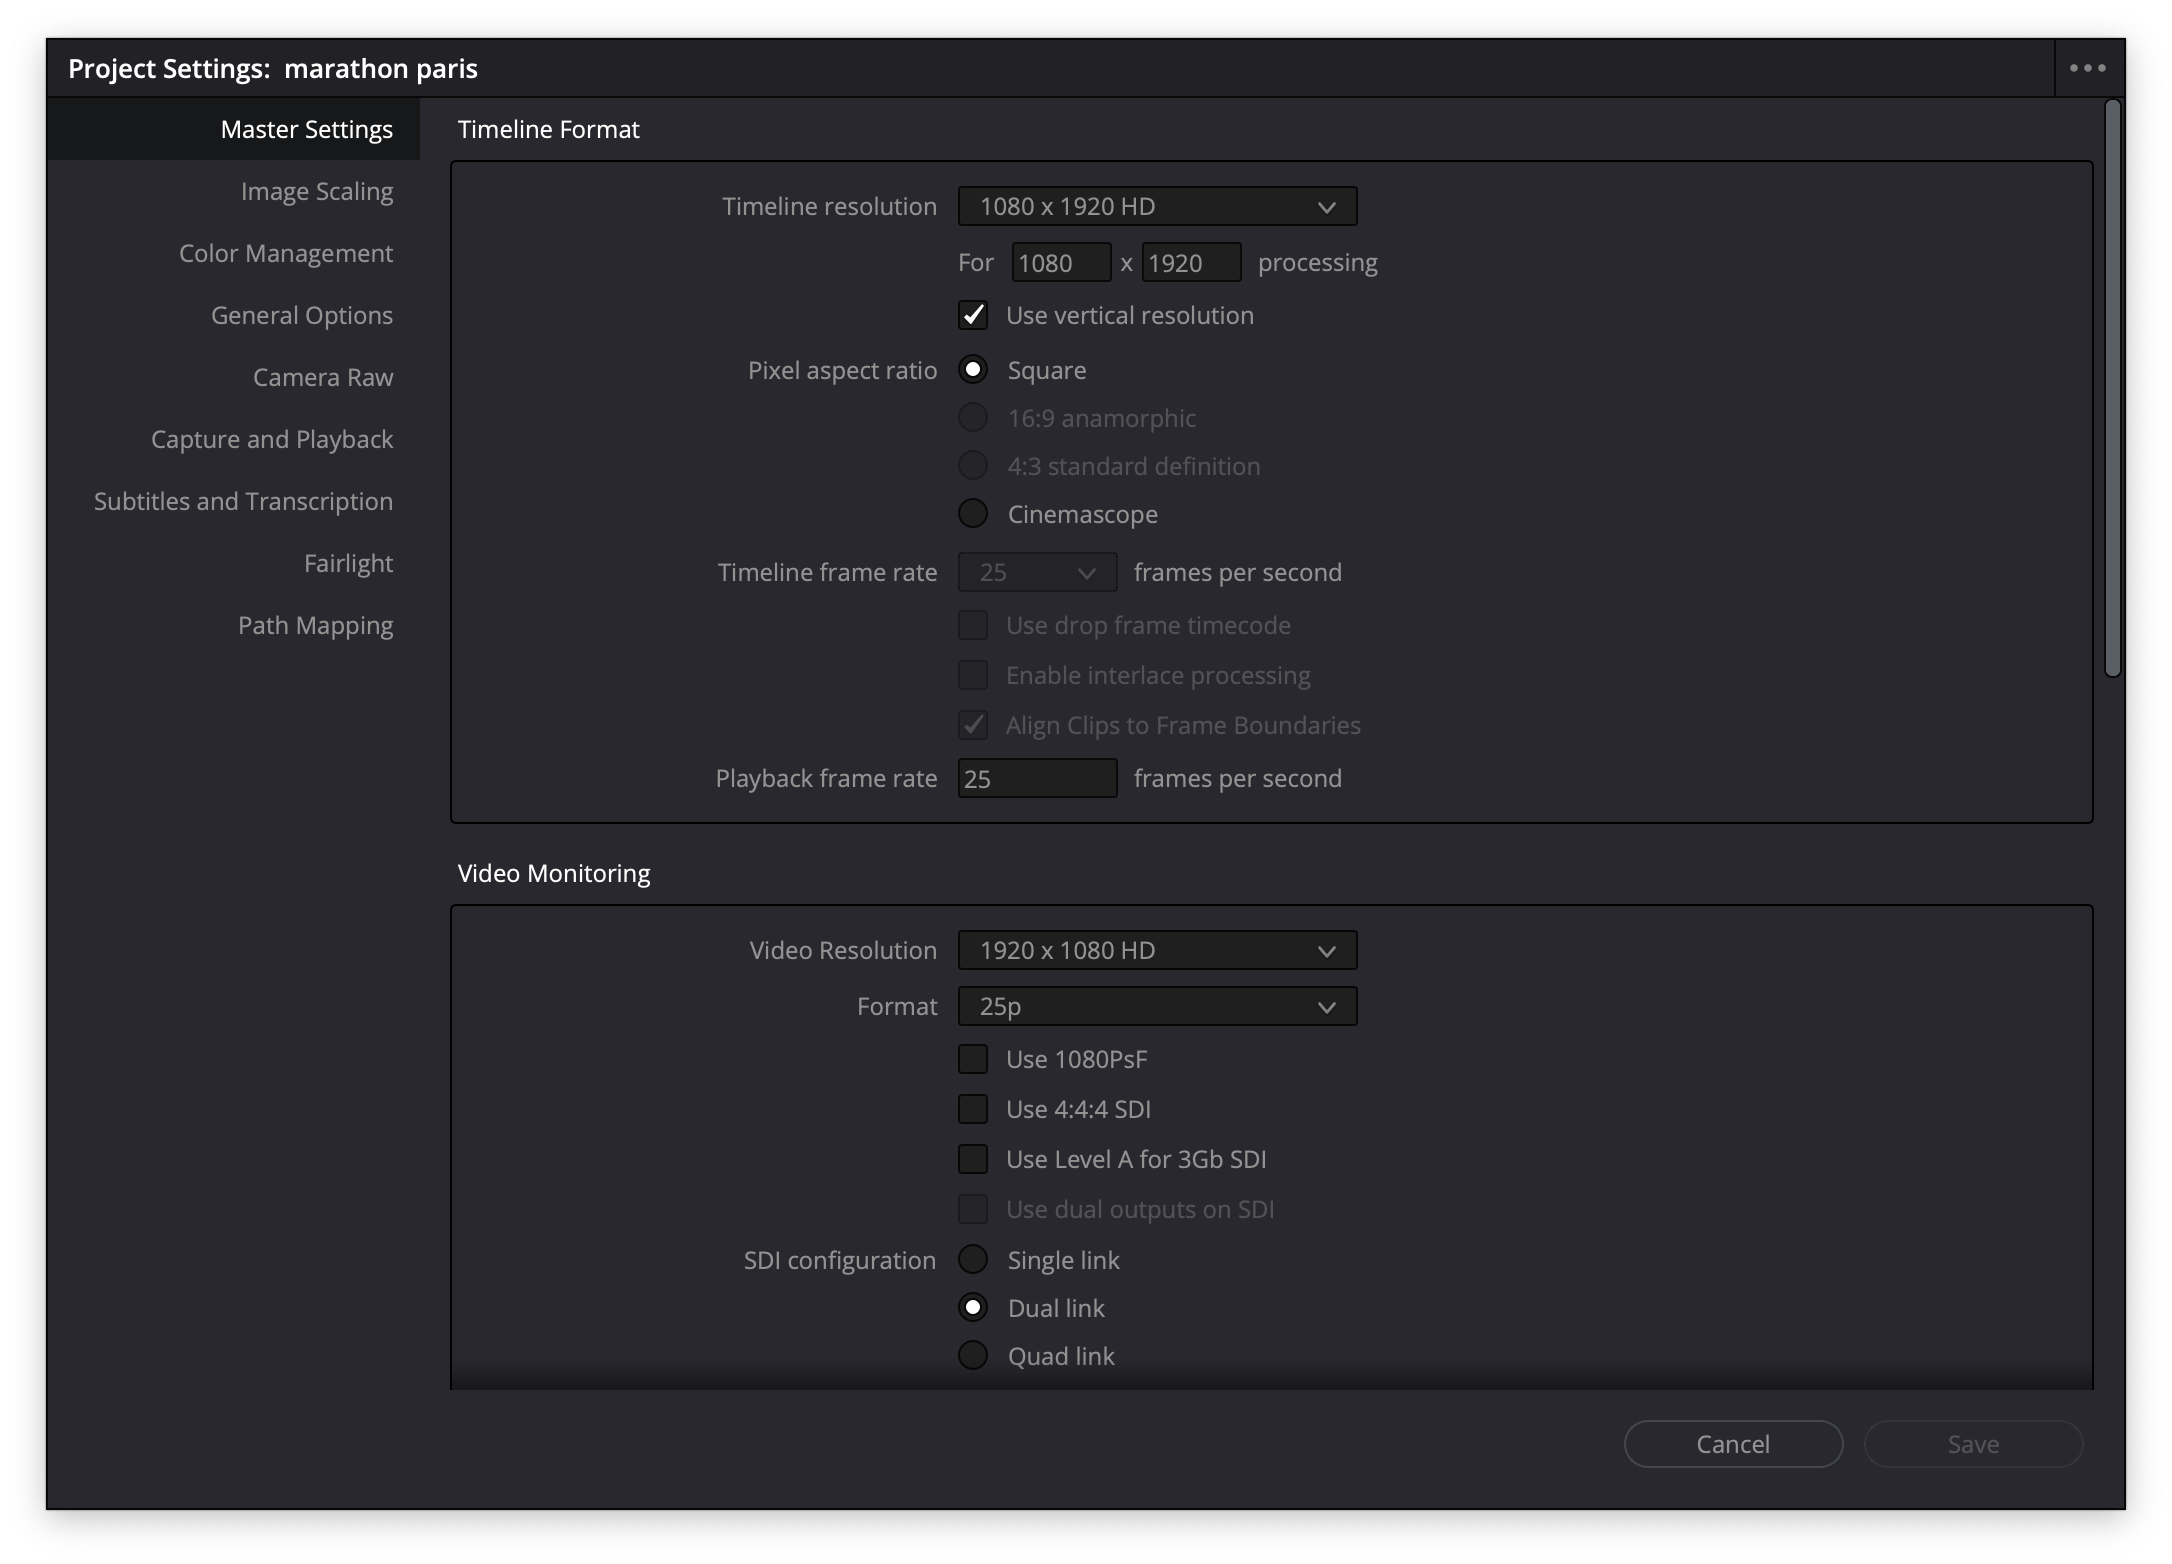This screenshot has width=2172, height=1564.
Task: Open General Options page
Action: pyautogui.click(x=301, y=315)
